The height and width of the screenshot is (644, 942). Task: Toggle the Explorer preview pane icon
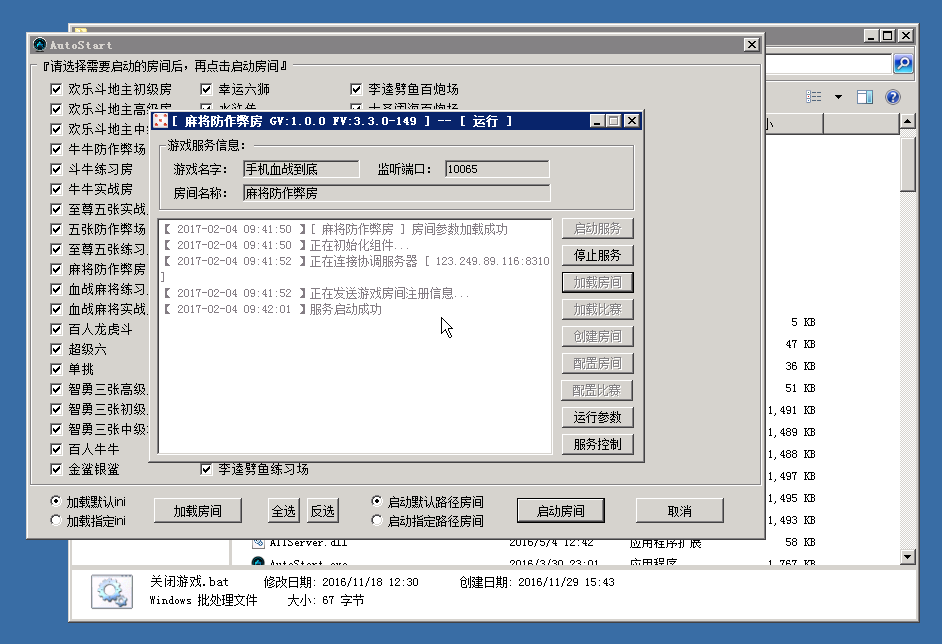coord(865,97)
